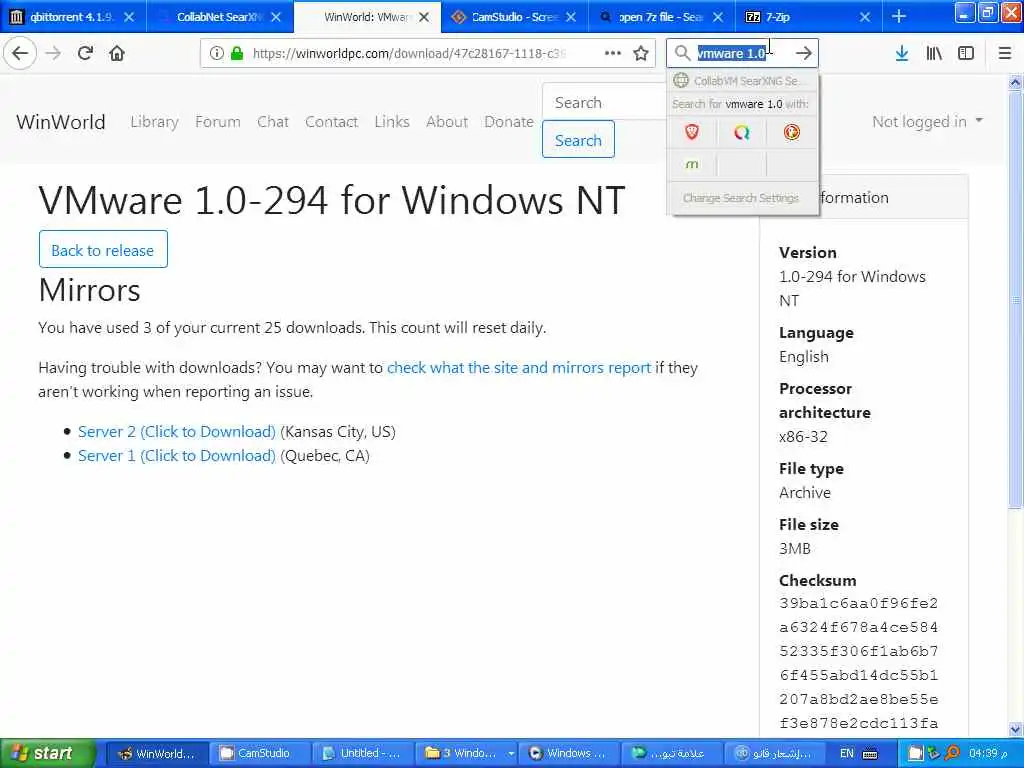Viewport: 1024px width, 768px height.
Task: Switch to Untitled taskbar window
Action: pyautogui.click(x=362, y=754)
